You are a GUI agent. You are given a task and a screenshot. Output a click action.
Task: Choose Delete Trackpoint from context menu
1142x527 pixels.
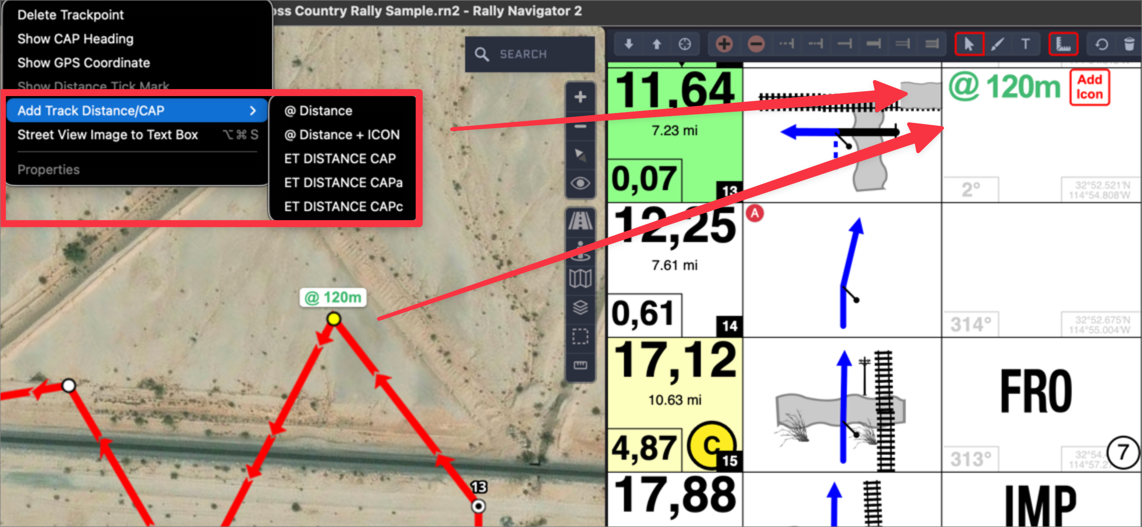71,15
